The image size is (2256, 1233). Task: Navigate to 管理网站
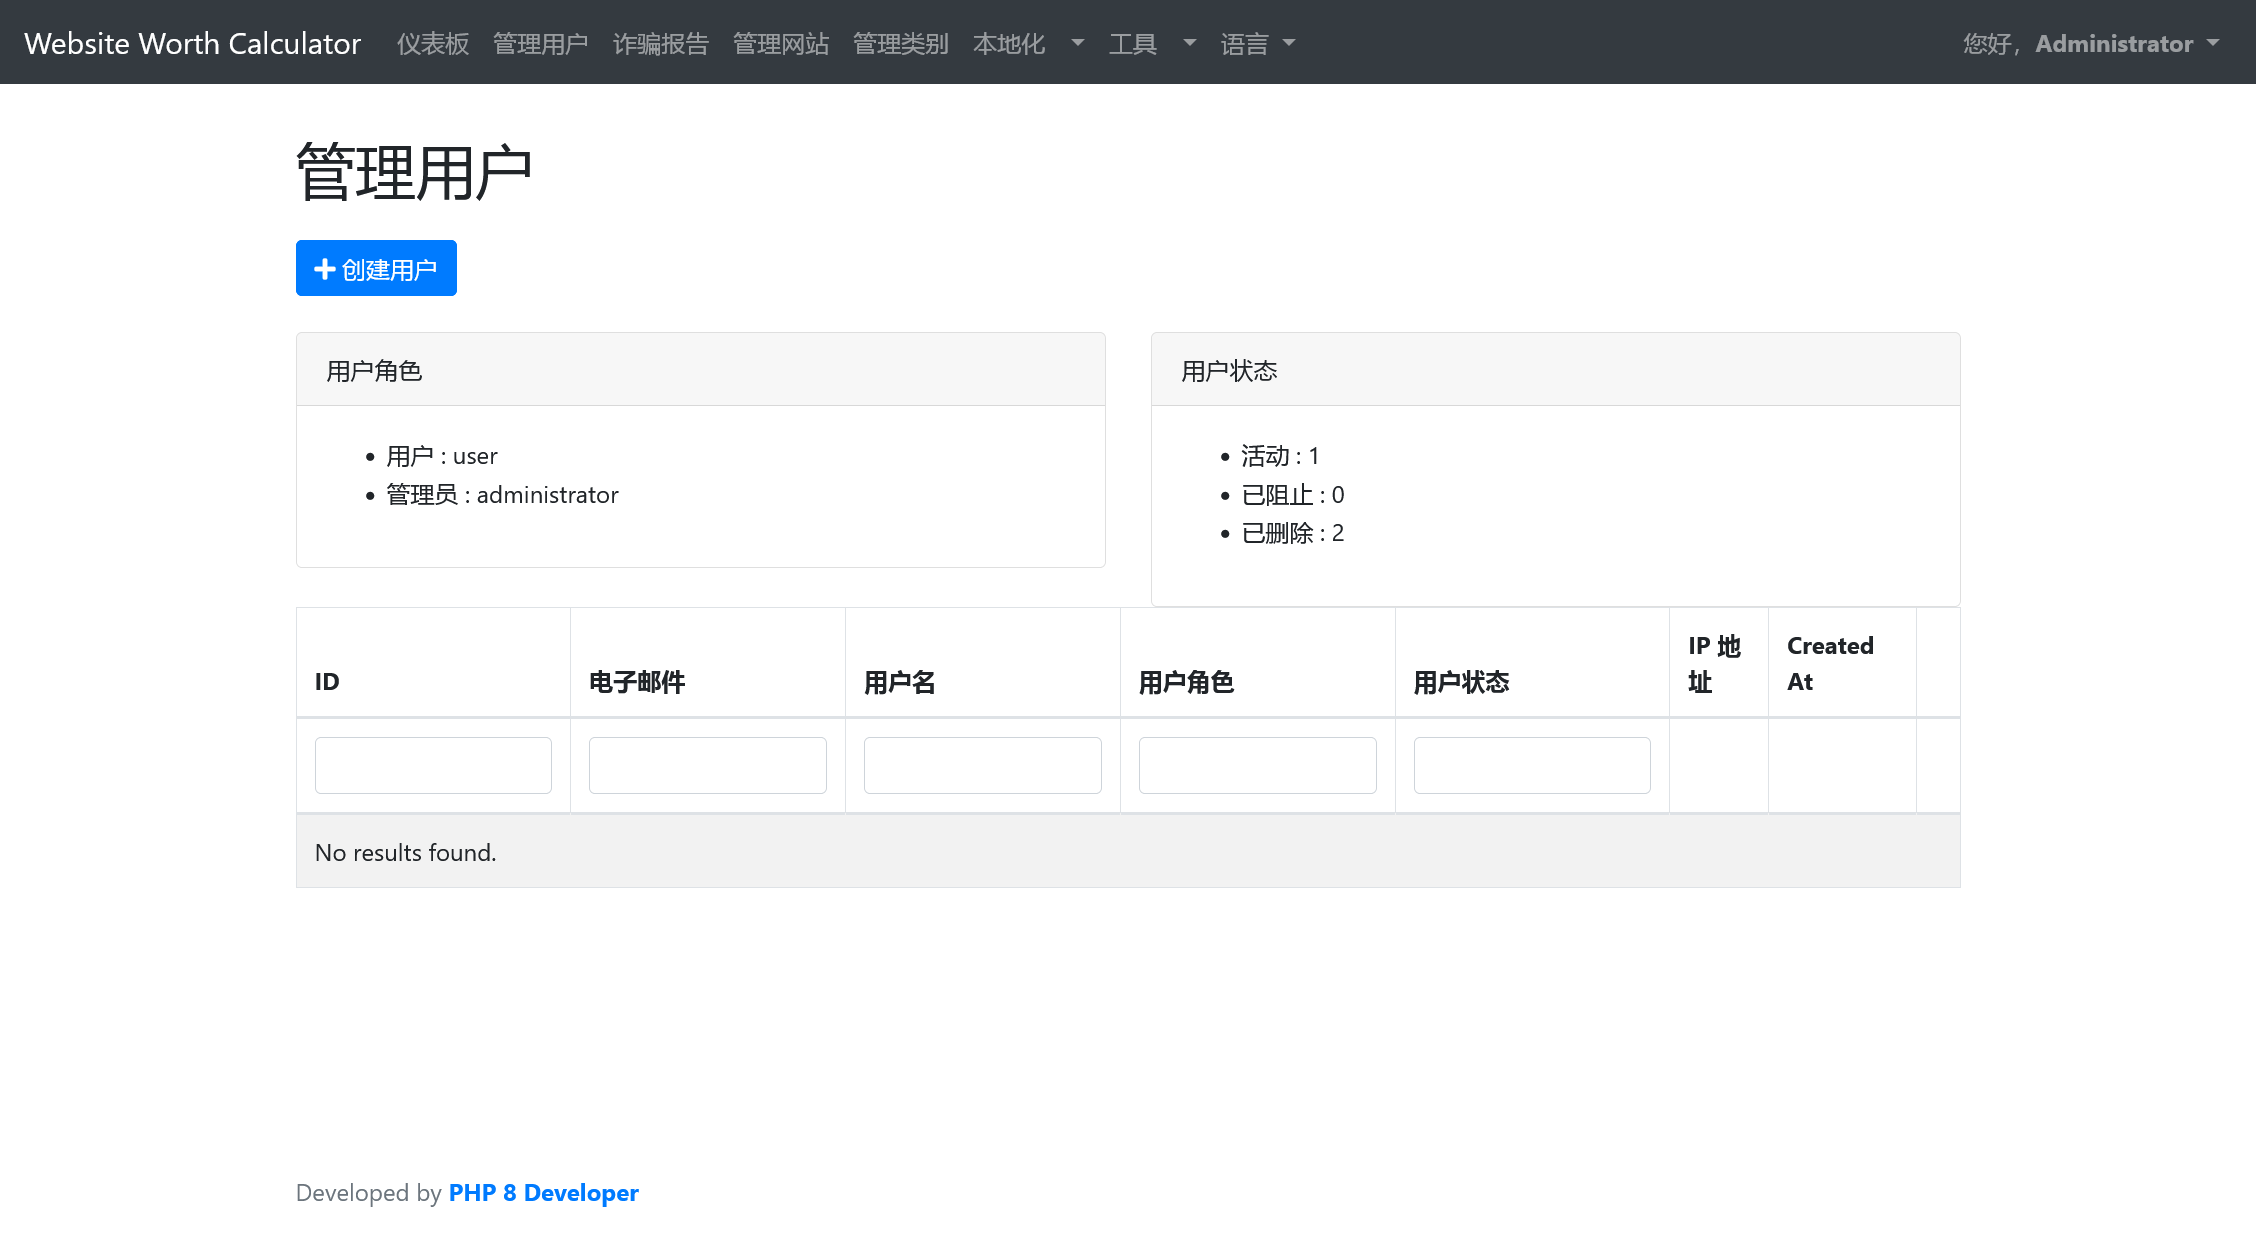[x=781, y=43]
